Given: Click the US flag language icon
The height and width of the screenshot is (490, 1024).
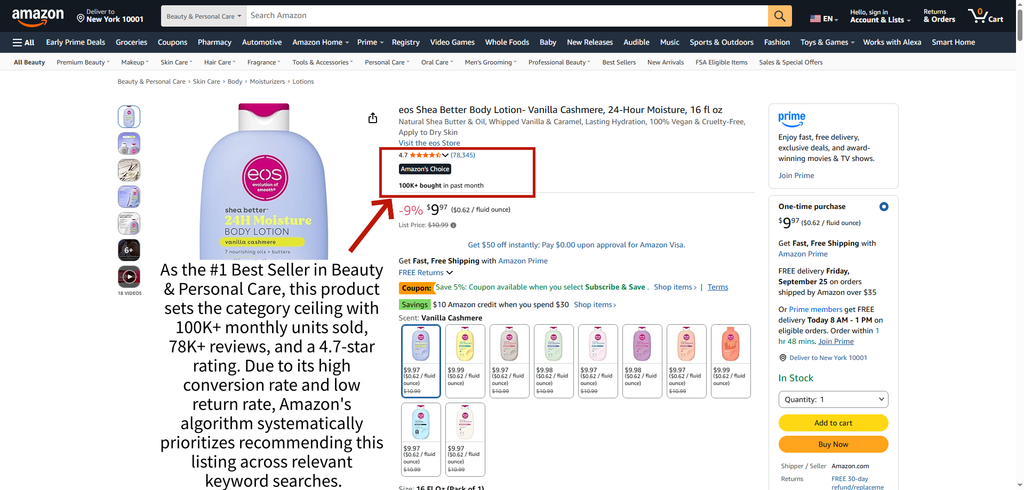Looking at the screenshot, I should 816,19.
